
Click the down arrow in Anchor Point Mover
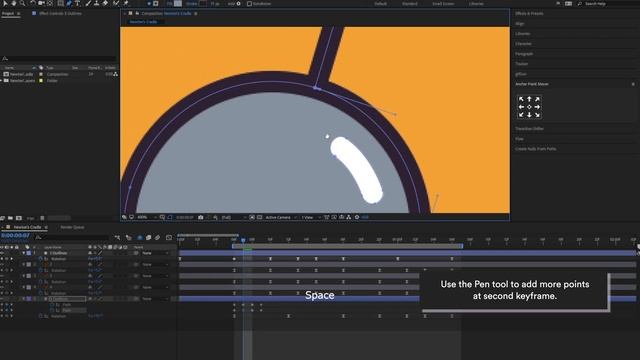pyautogui.click(x=529, y=115)
